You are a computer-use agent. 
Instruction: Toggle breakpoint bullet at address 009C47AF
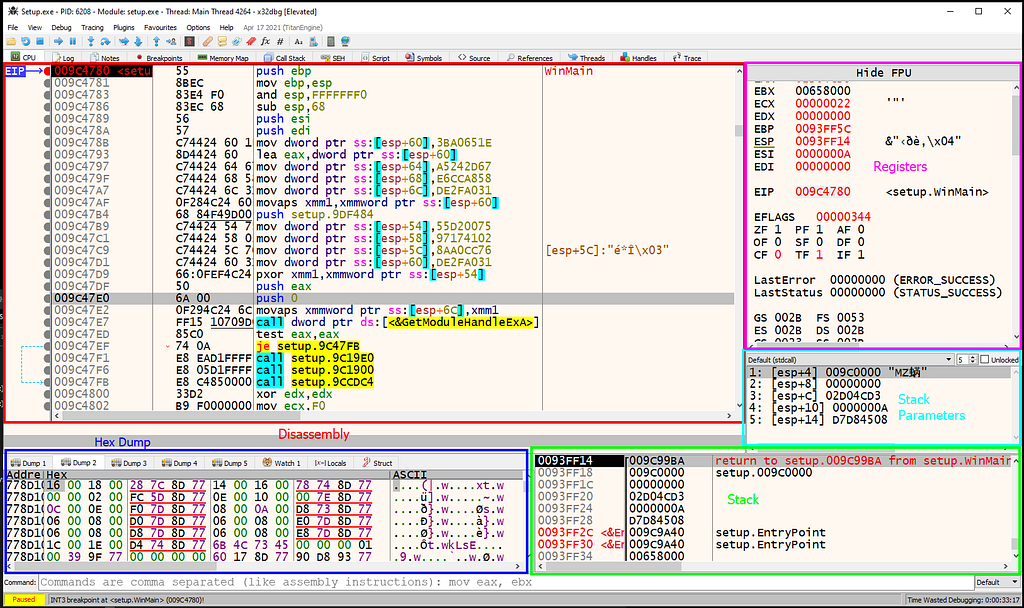tap(47, 202)
